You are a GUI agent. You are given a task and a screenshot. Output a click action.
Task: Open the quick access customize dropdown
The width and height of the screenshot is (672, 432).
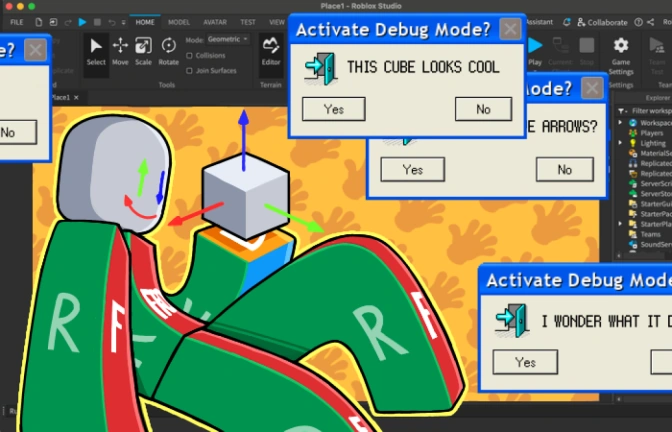pos(123,22)
